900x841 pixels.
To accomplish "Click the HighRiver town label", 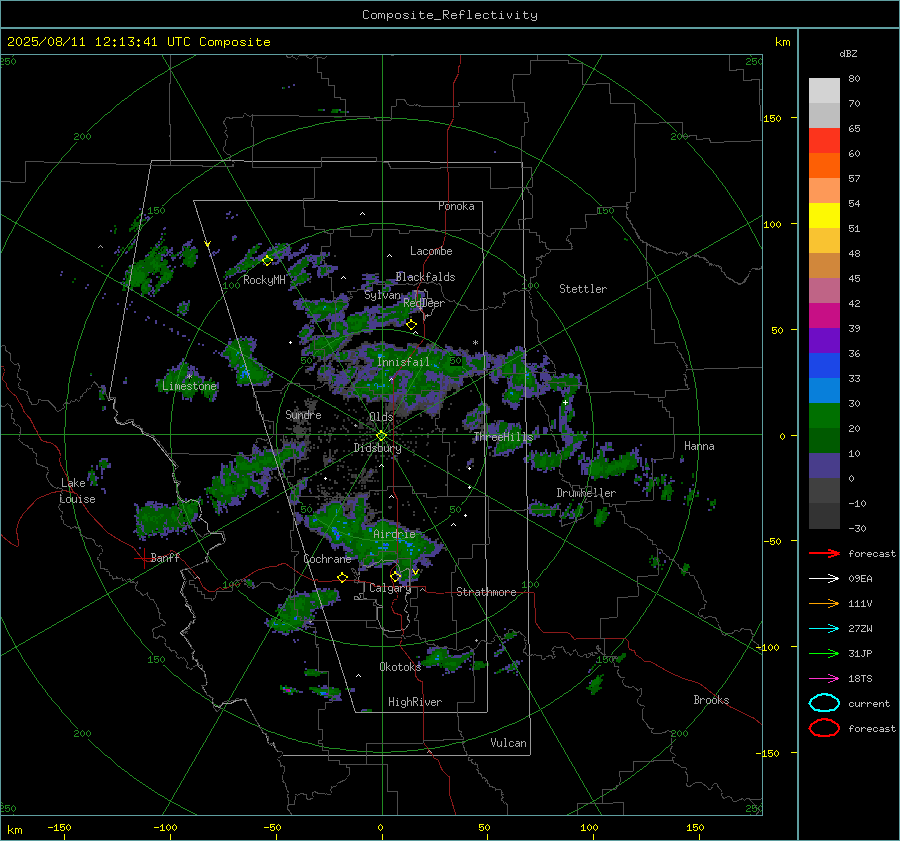I will [x=415, y=702].
